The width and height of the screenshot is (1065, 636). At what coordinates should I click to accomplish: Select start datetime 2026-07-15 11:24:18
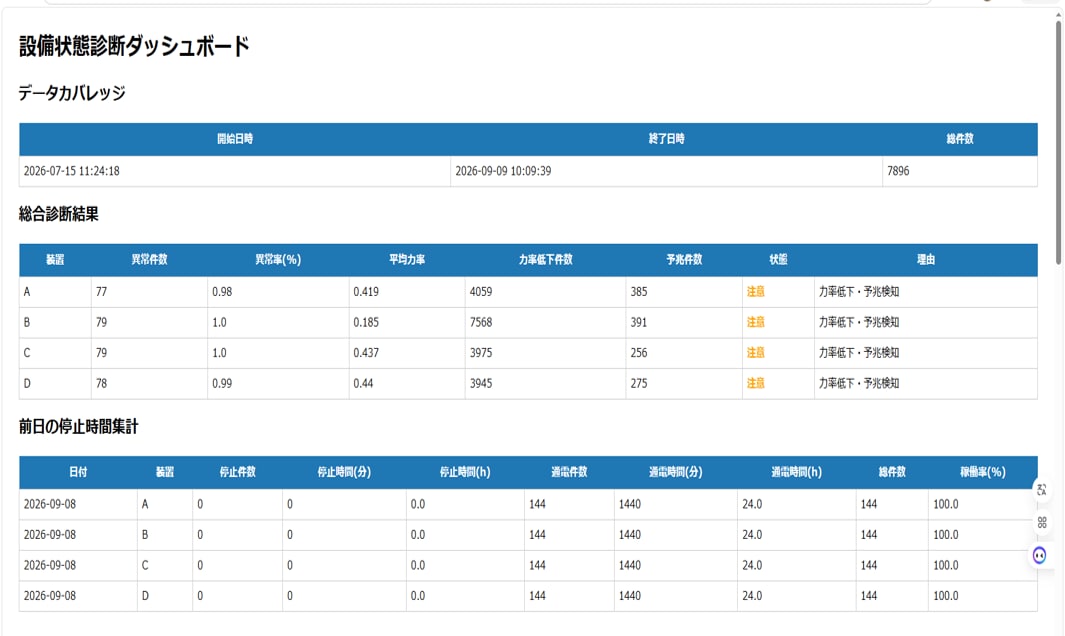(71, 171)
